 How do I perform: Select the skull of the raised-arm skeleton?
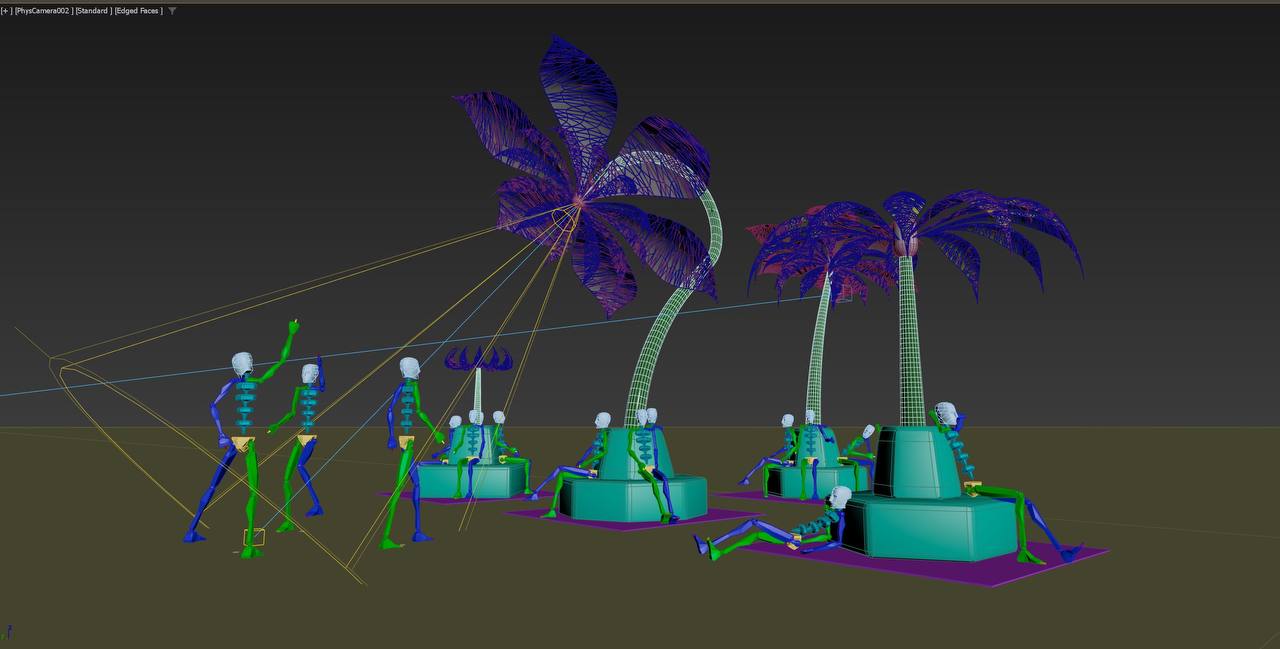coord(242,364)
